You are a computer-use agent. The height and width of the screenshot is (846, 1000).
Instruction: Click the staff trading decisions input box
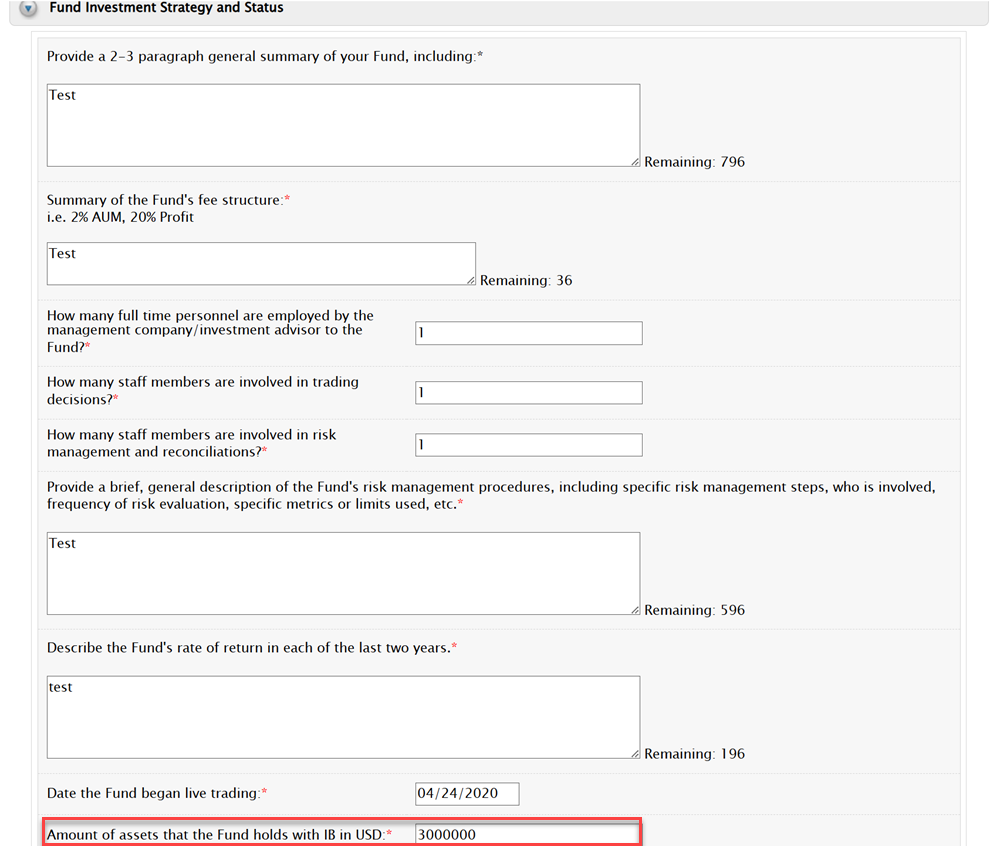click(528, 392)
